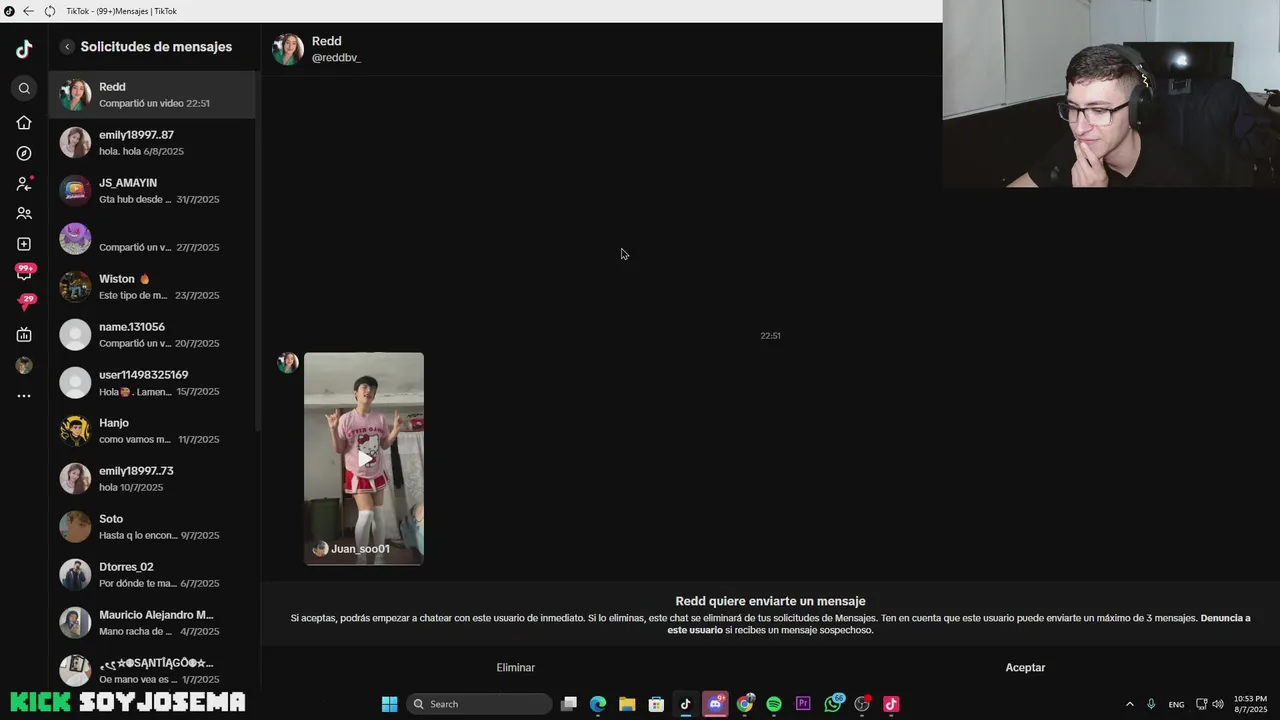Open OBS Studio from the taskbar
The width and height of the screenshot is (1280, 720).
pyautogui.click(x=862, y=704)
